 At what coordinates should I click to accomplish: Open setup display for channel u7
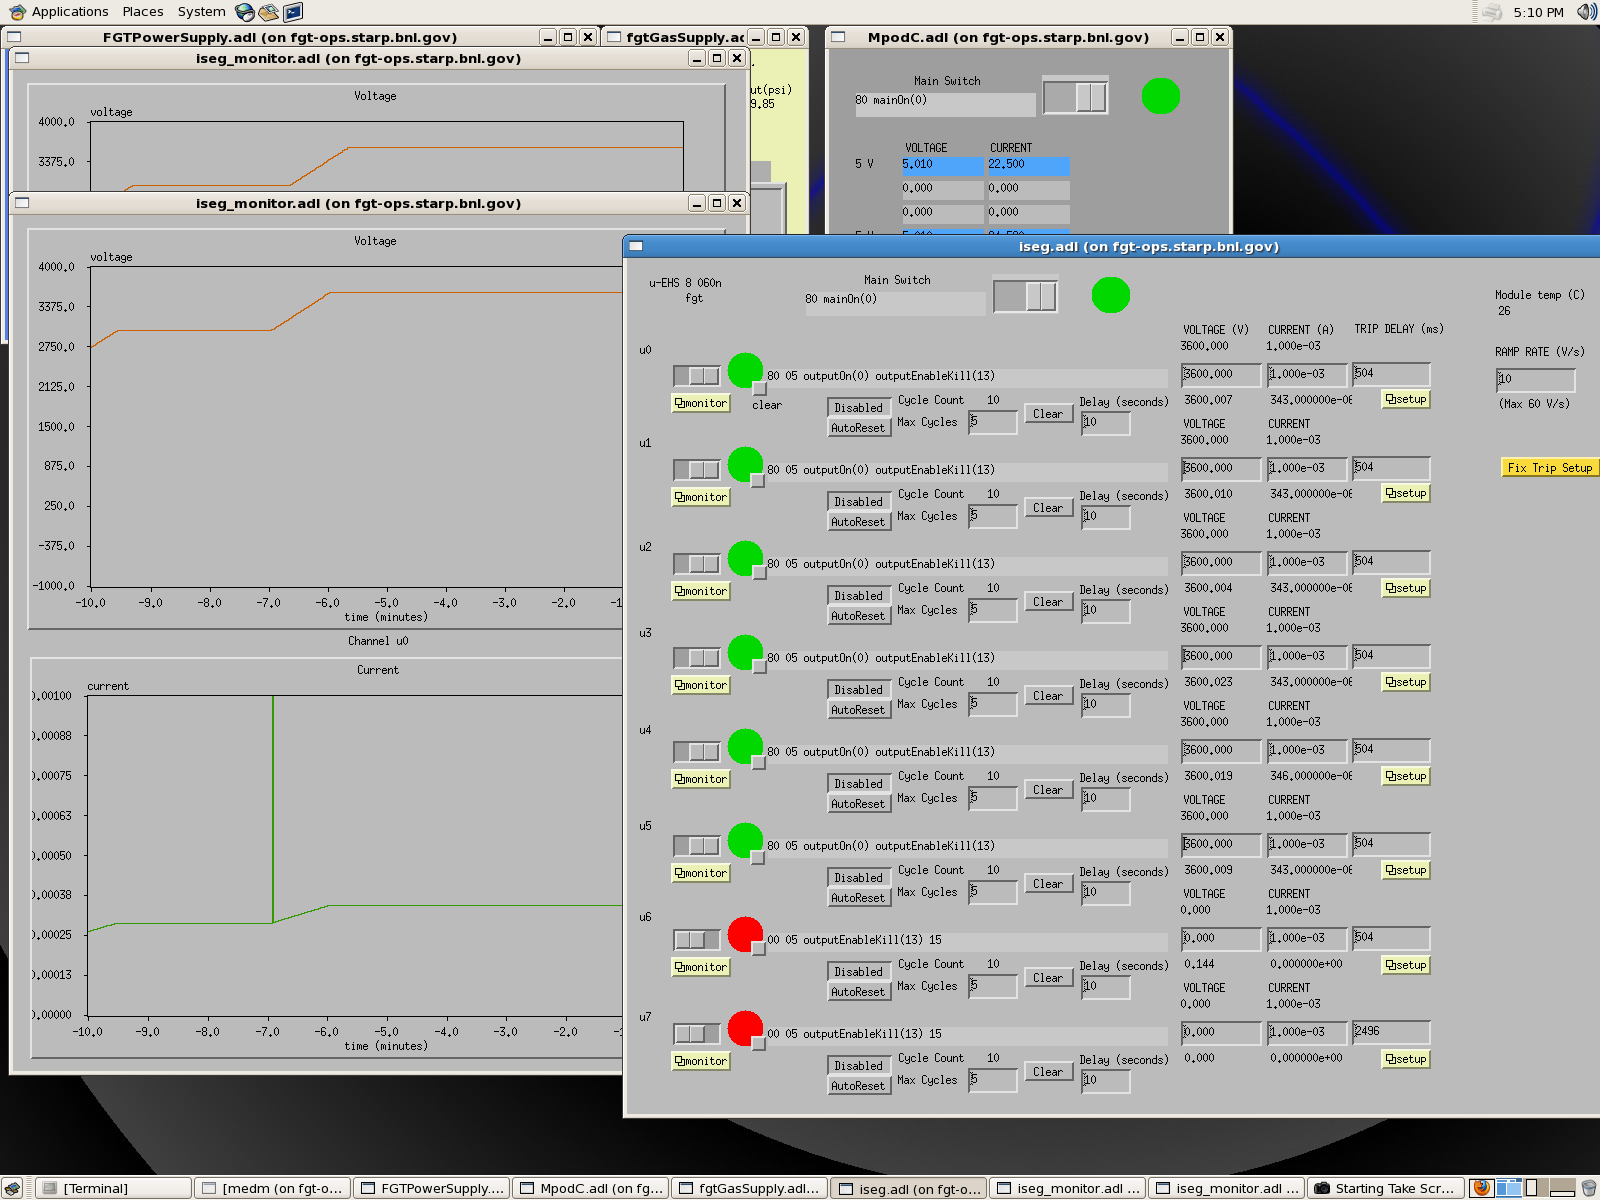(x=1406, y=1059)
